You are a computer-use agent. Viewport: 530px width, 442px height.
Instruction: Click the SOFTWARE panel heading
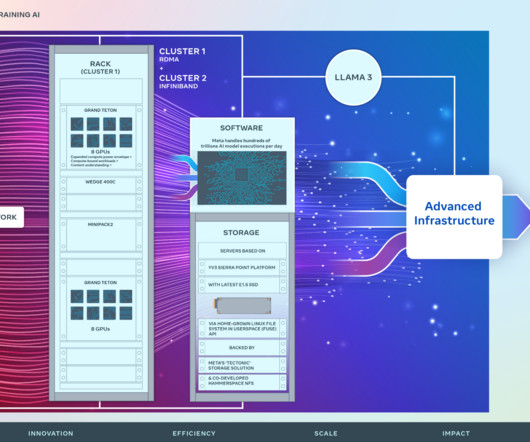241,128
